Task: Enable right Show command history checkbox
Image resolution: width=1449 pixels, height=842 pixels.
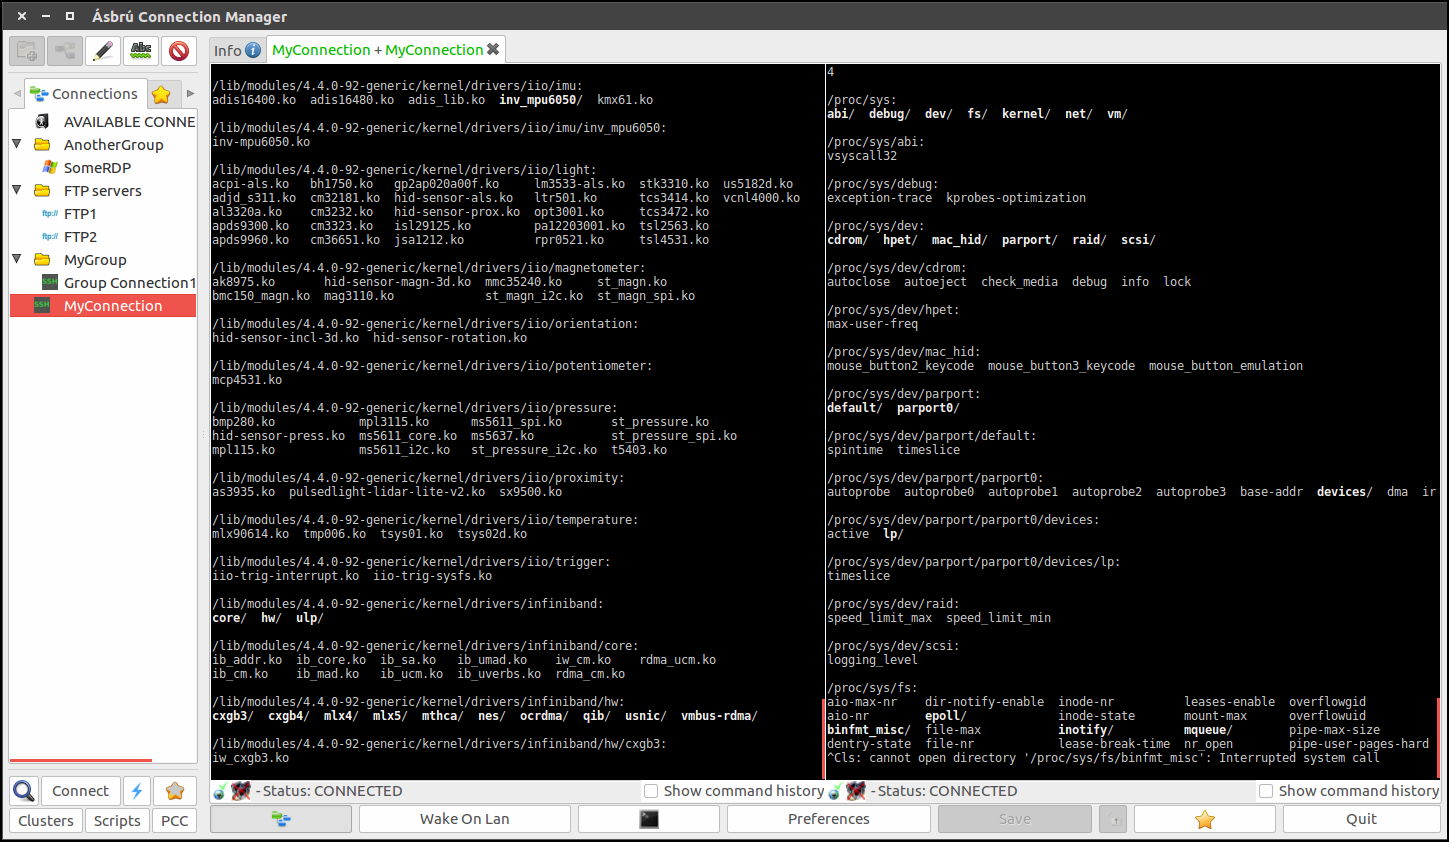Action: [x=1266, y=791]
